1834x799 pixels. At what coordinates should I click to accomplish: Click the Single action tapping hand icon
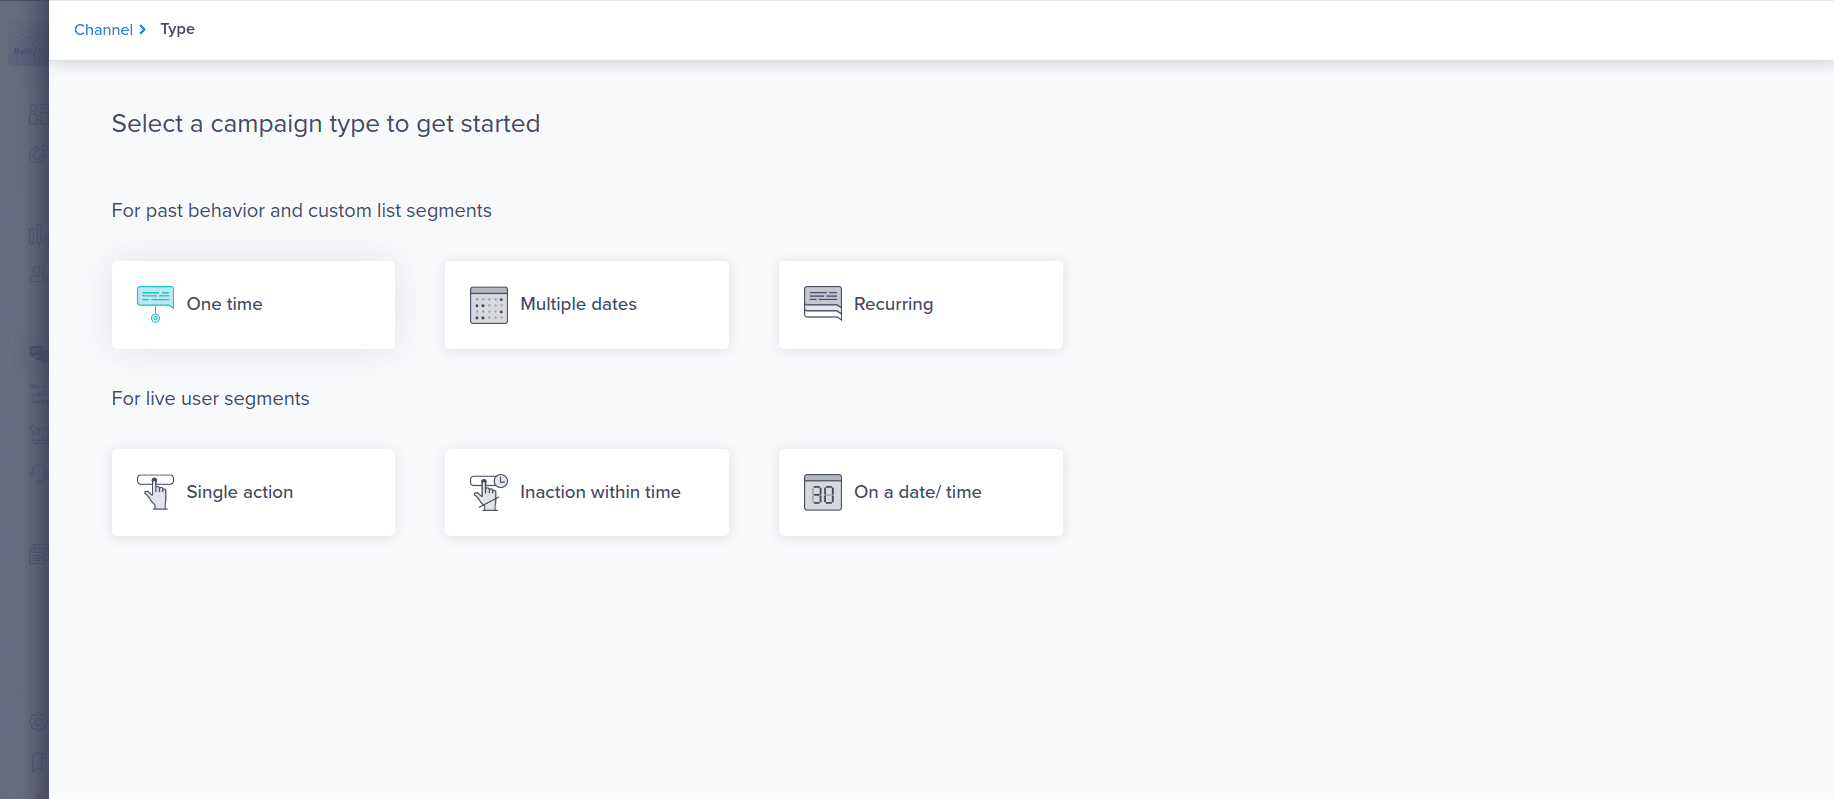(155, 491)
